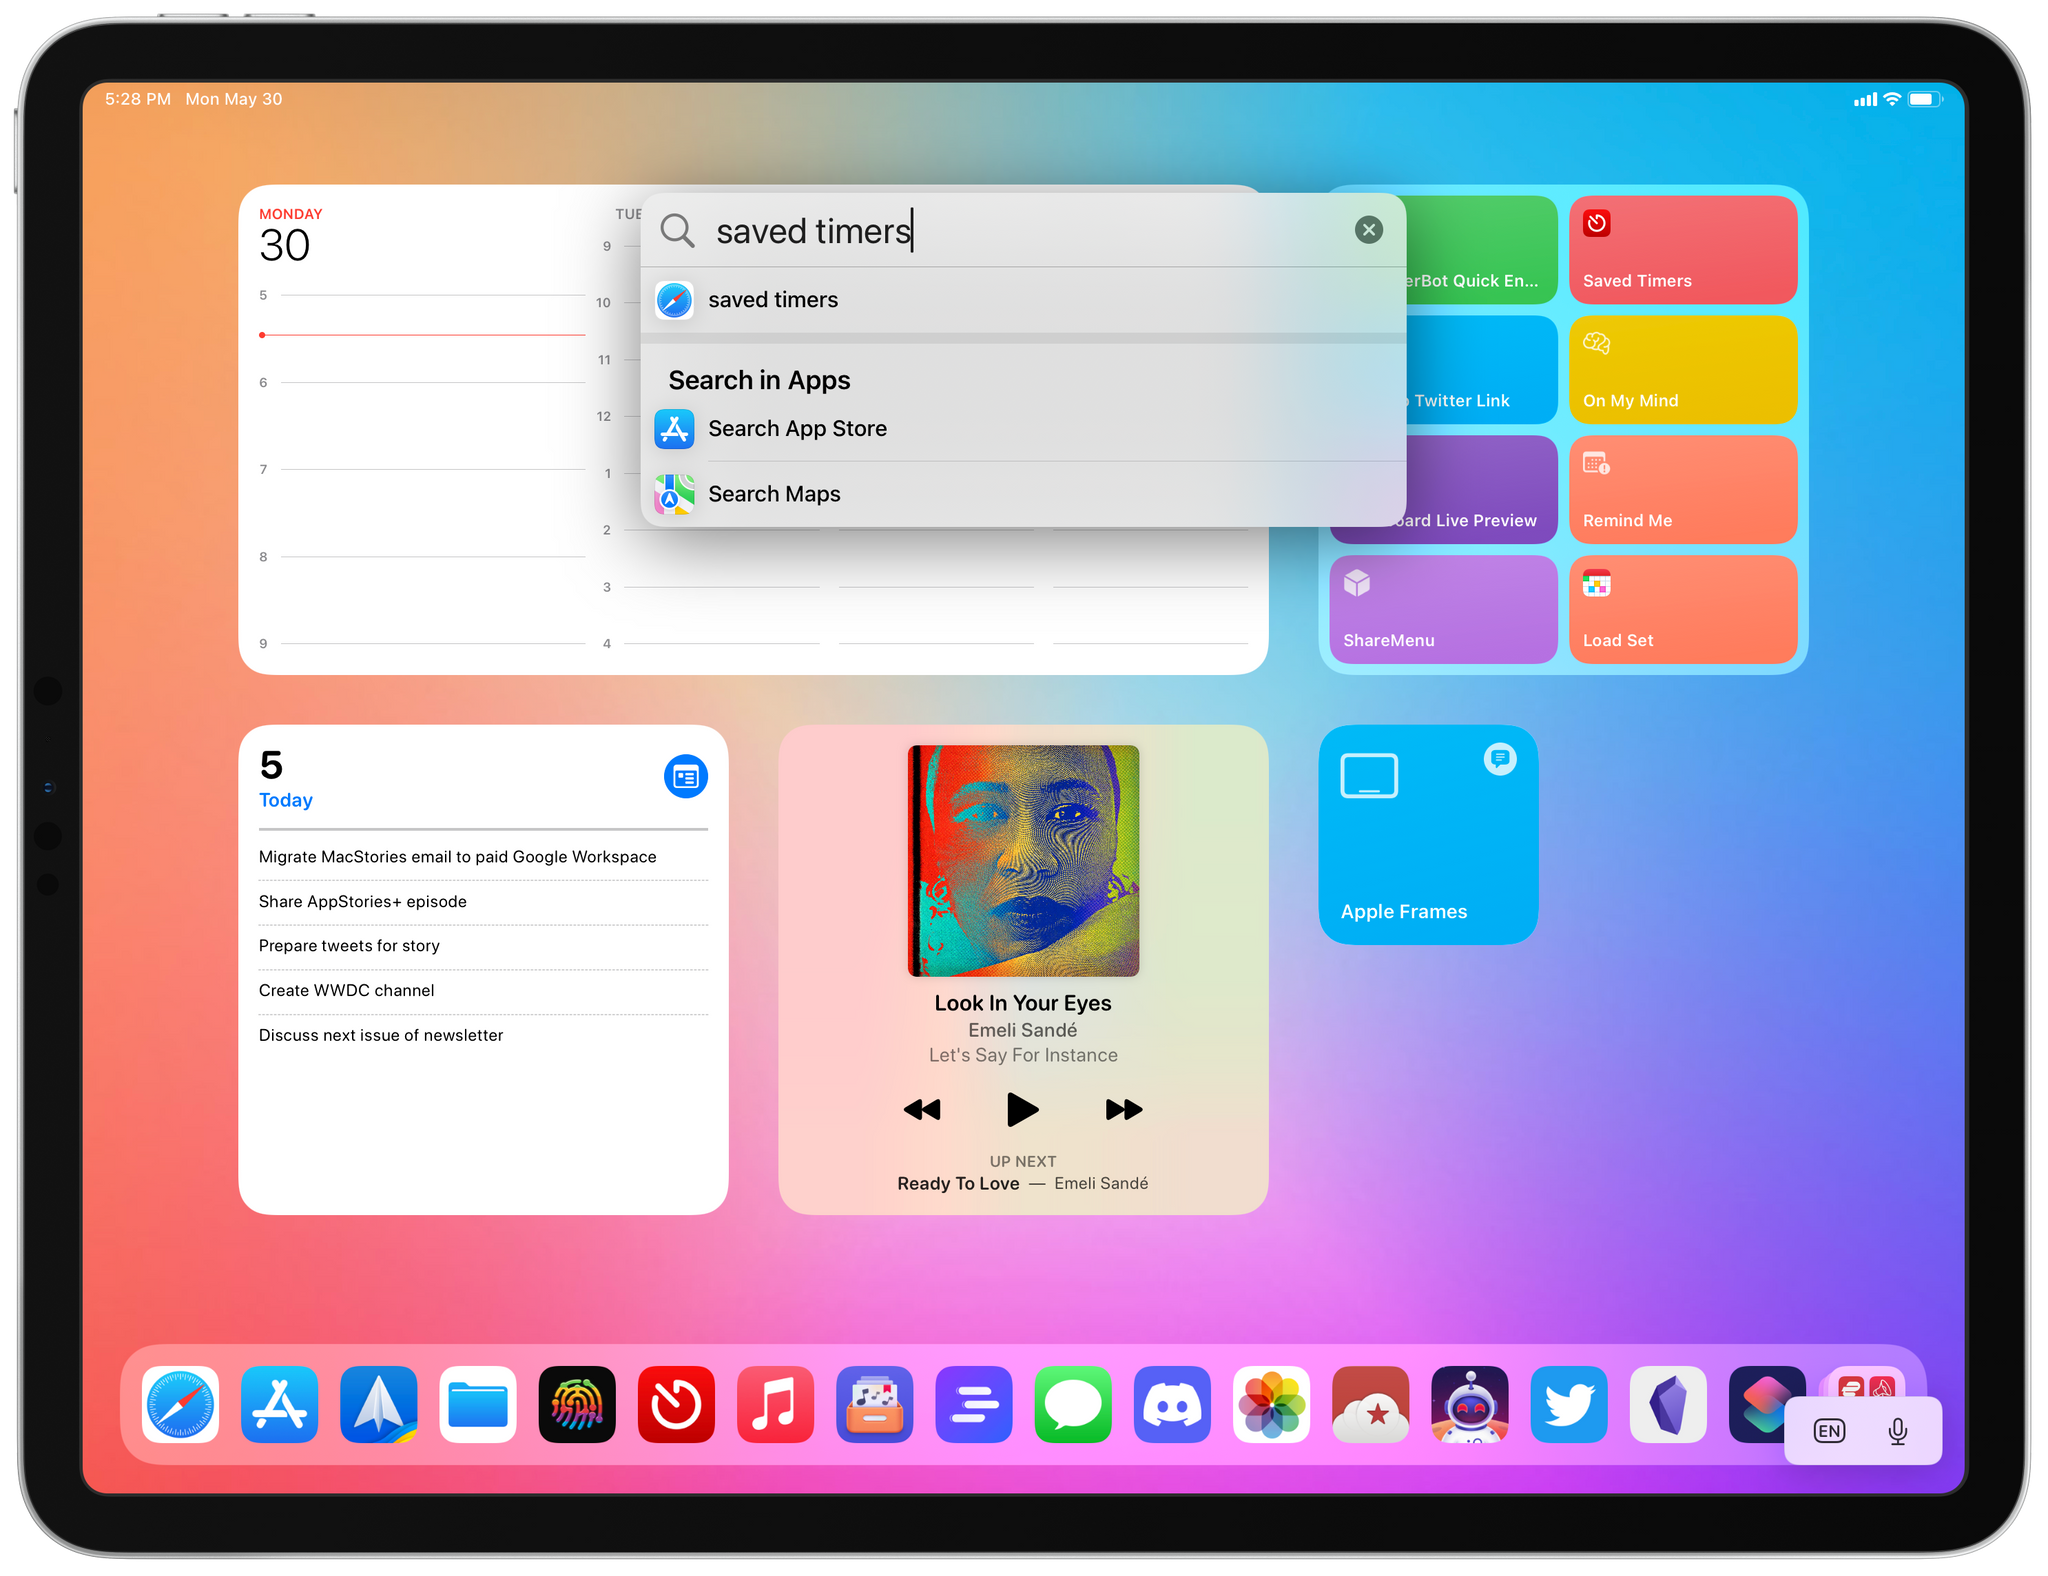Rewind track in Now Playing widget

tap(922, 1111)
